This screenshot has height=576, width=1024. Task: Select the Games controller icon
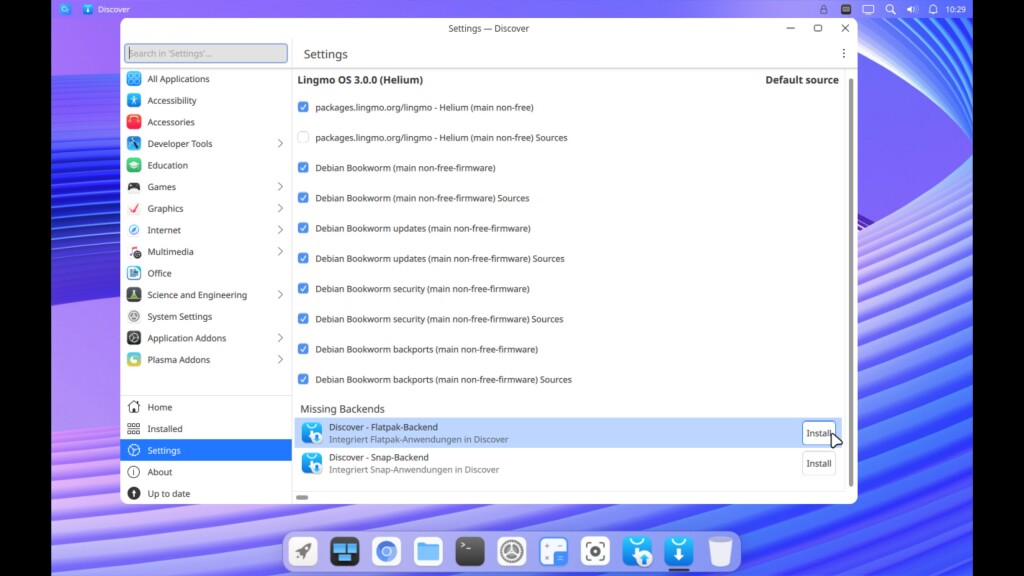tap(134, 187)
